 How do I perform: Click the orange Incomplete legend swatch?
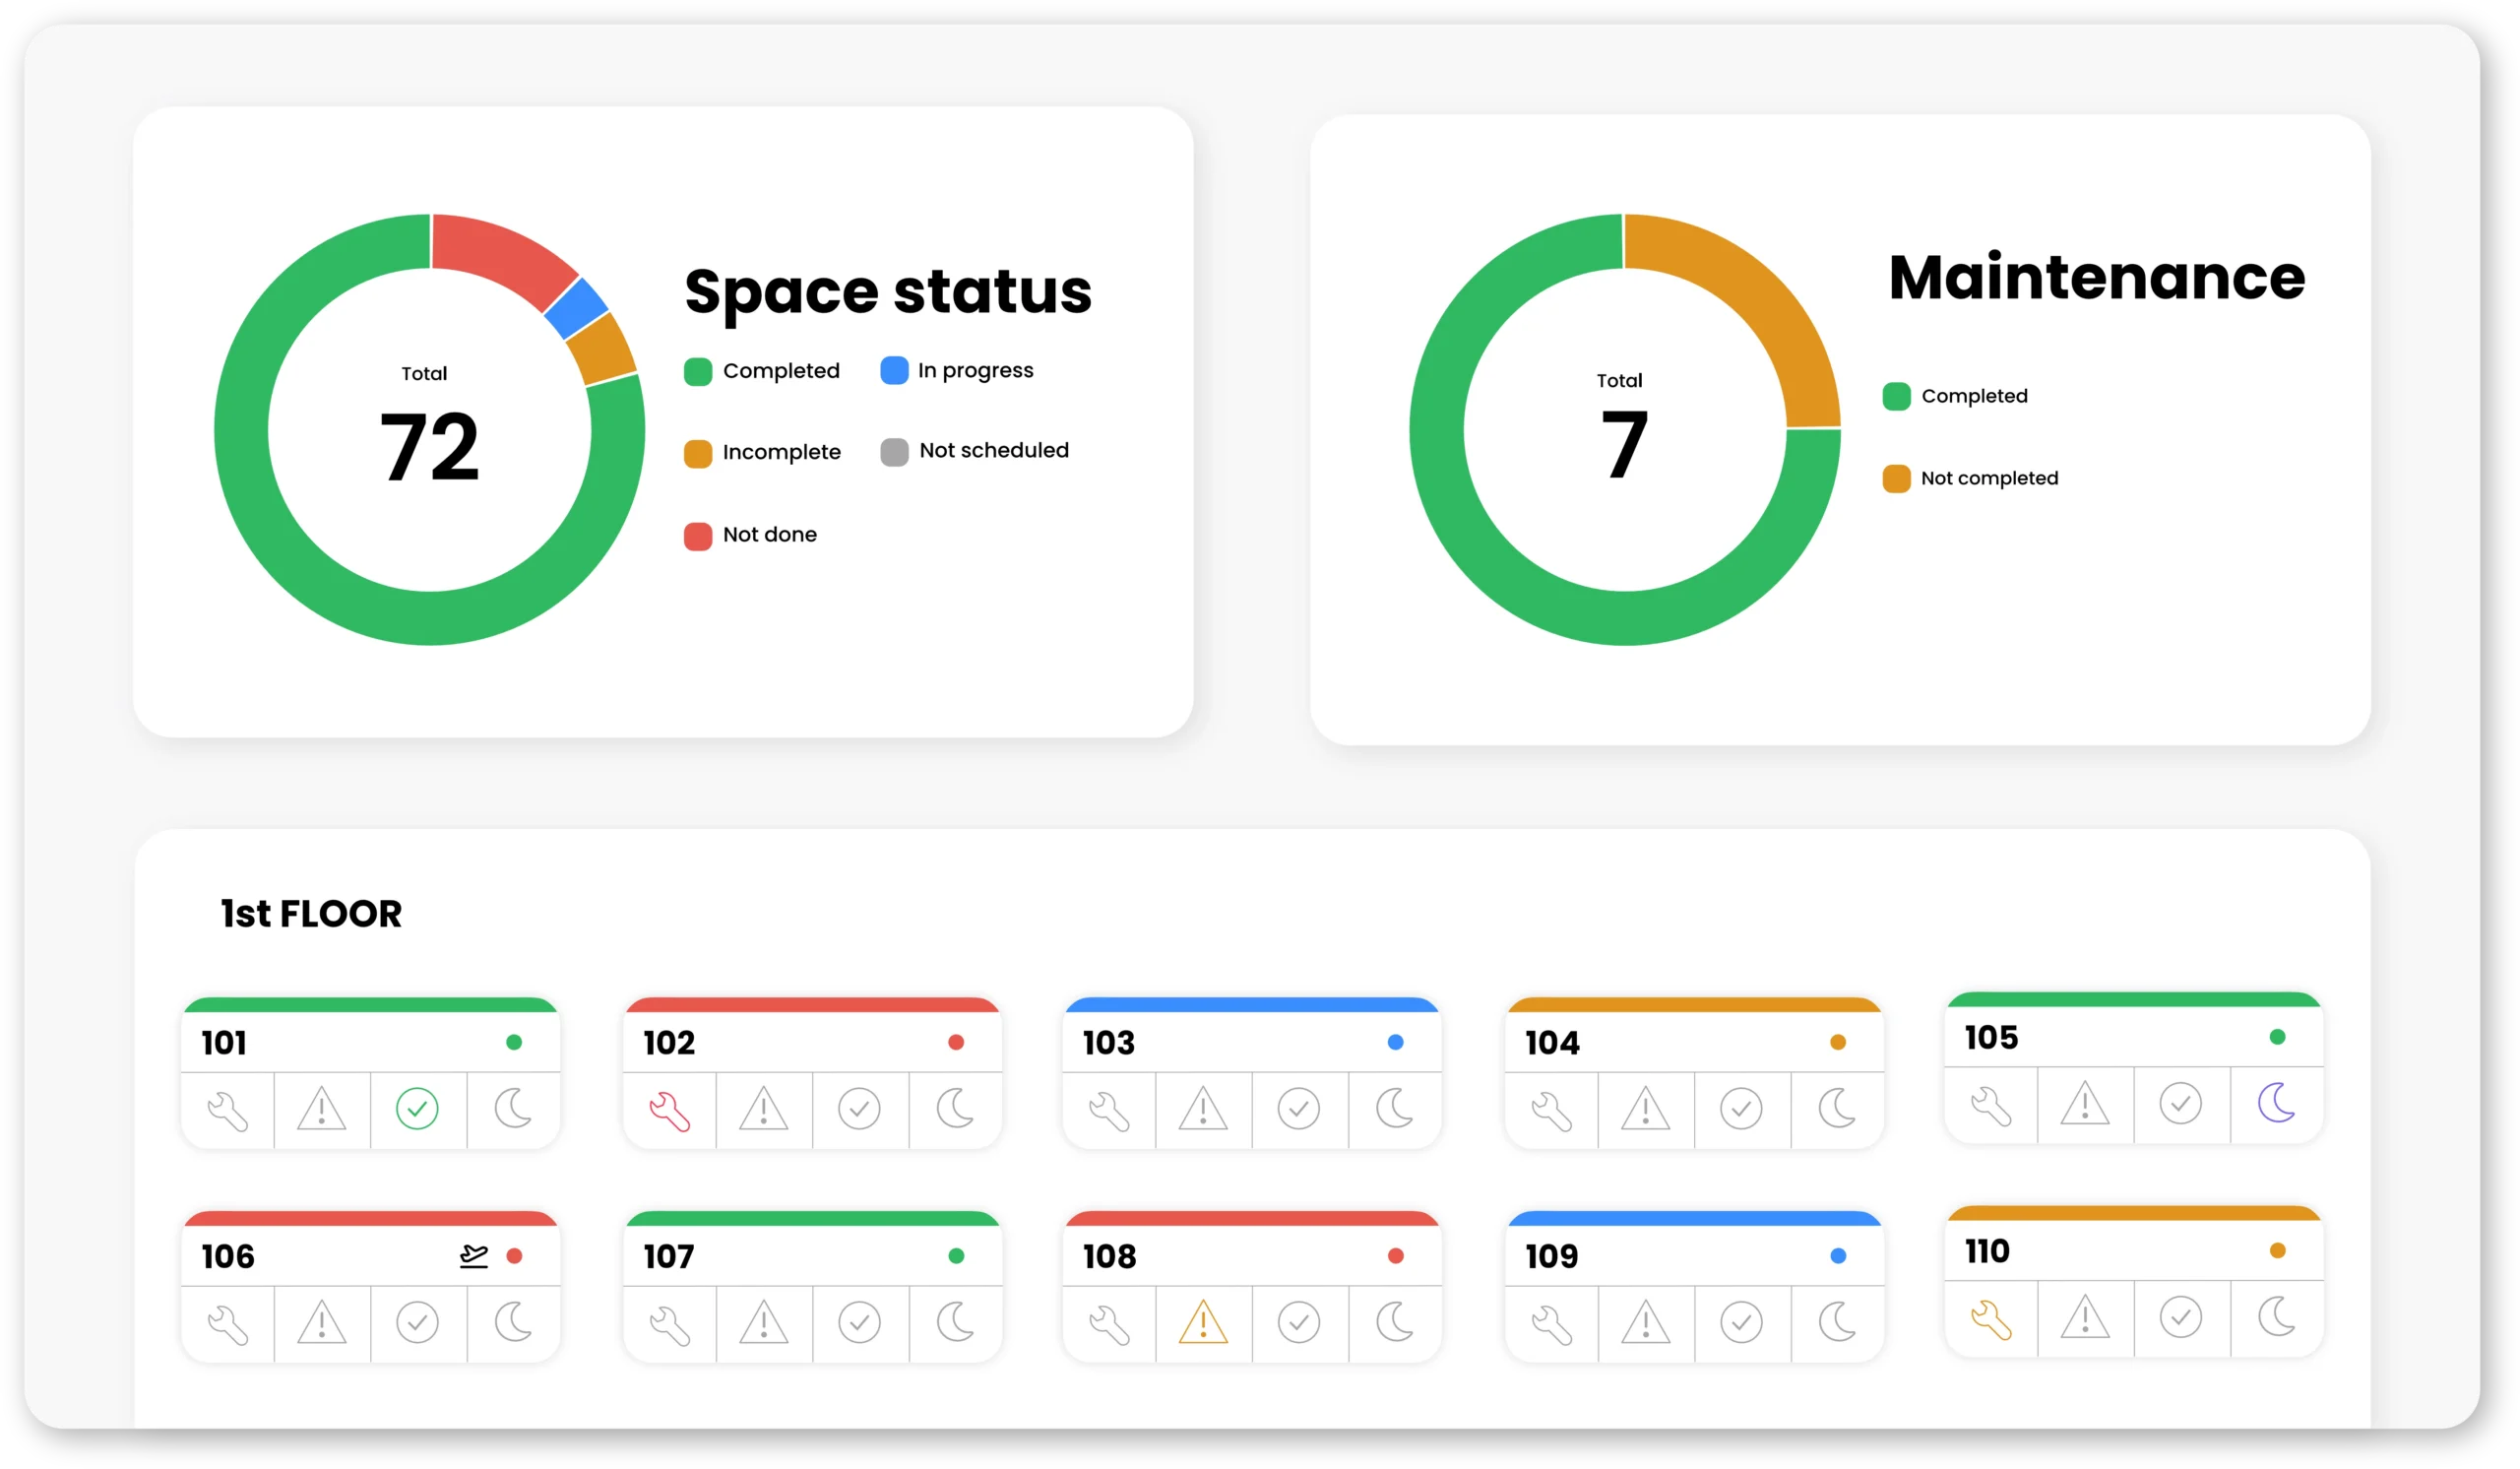click(x=698, y=453)
